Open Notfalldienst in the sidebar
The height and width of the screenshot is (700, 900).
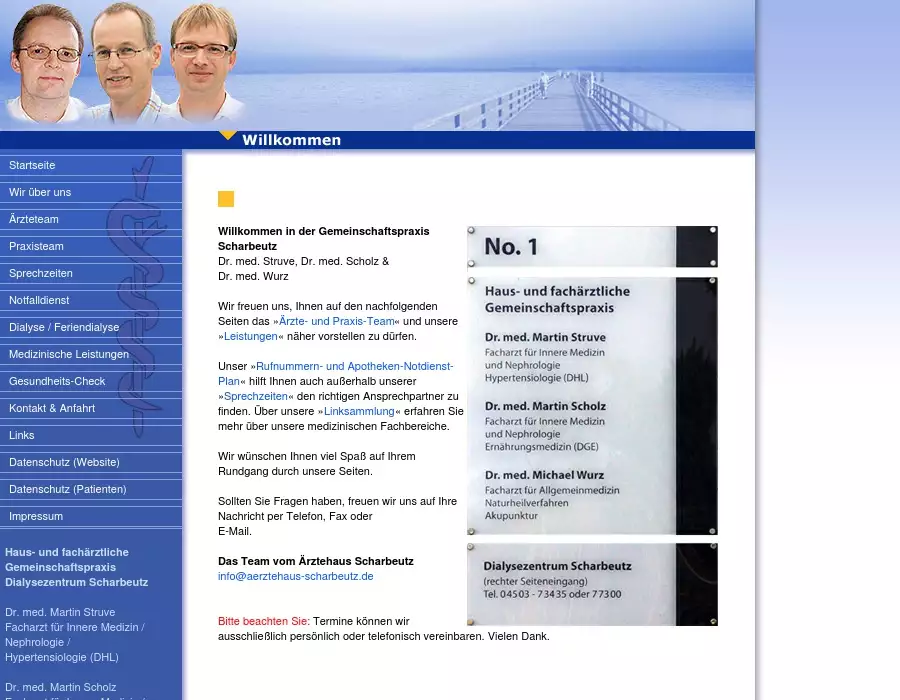39,300
